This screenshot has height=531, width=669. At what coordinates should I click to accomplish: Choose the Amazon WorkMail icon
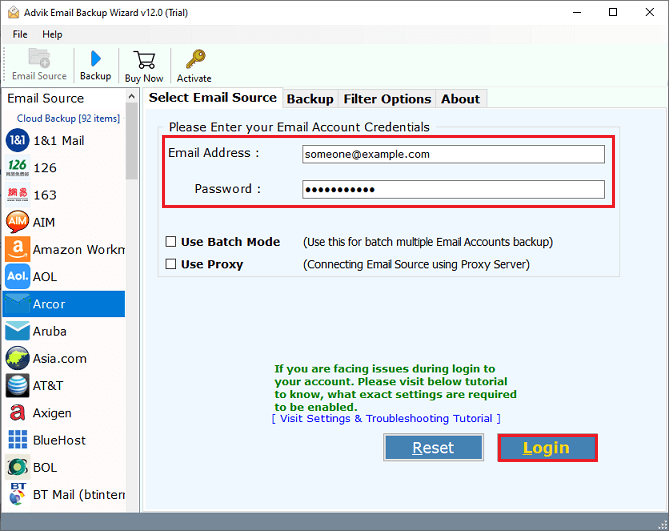tap(17, 249)
